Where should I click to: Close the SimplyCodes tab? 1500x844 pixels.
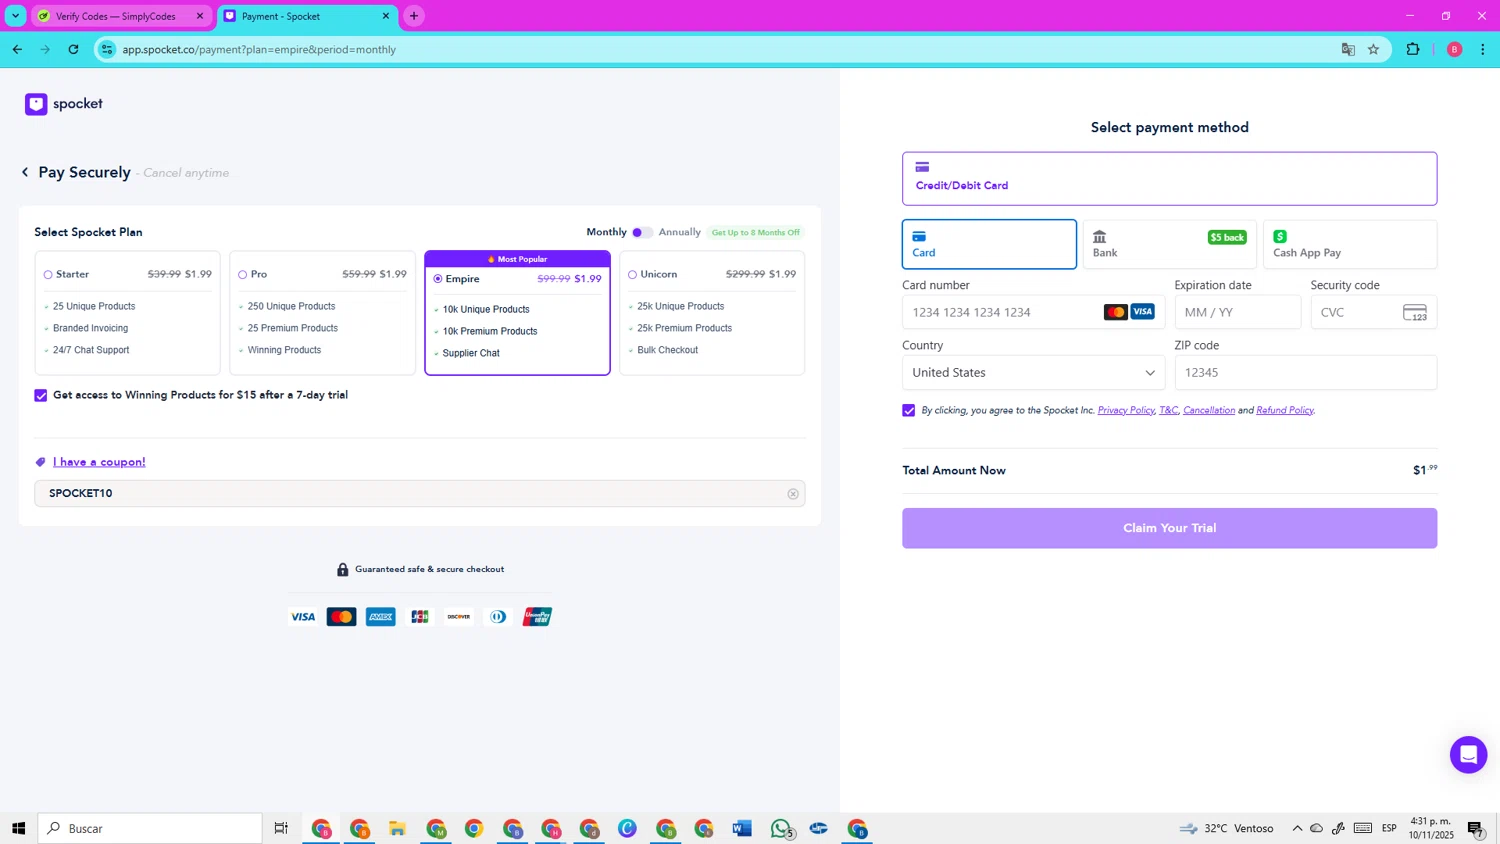pos(200,16)
